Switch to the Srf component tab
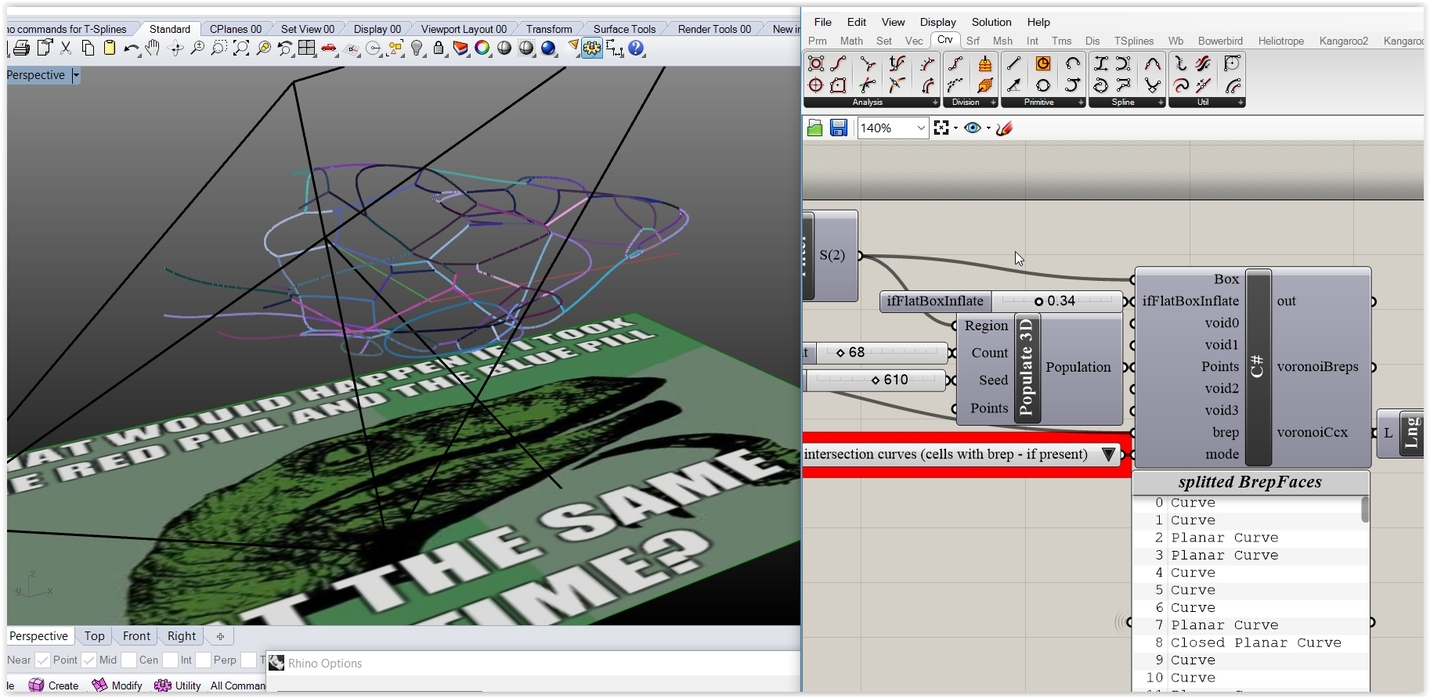This screenshot has height=698, width=1430. [x=972, y=41]
